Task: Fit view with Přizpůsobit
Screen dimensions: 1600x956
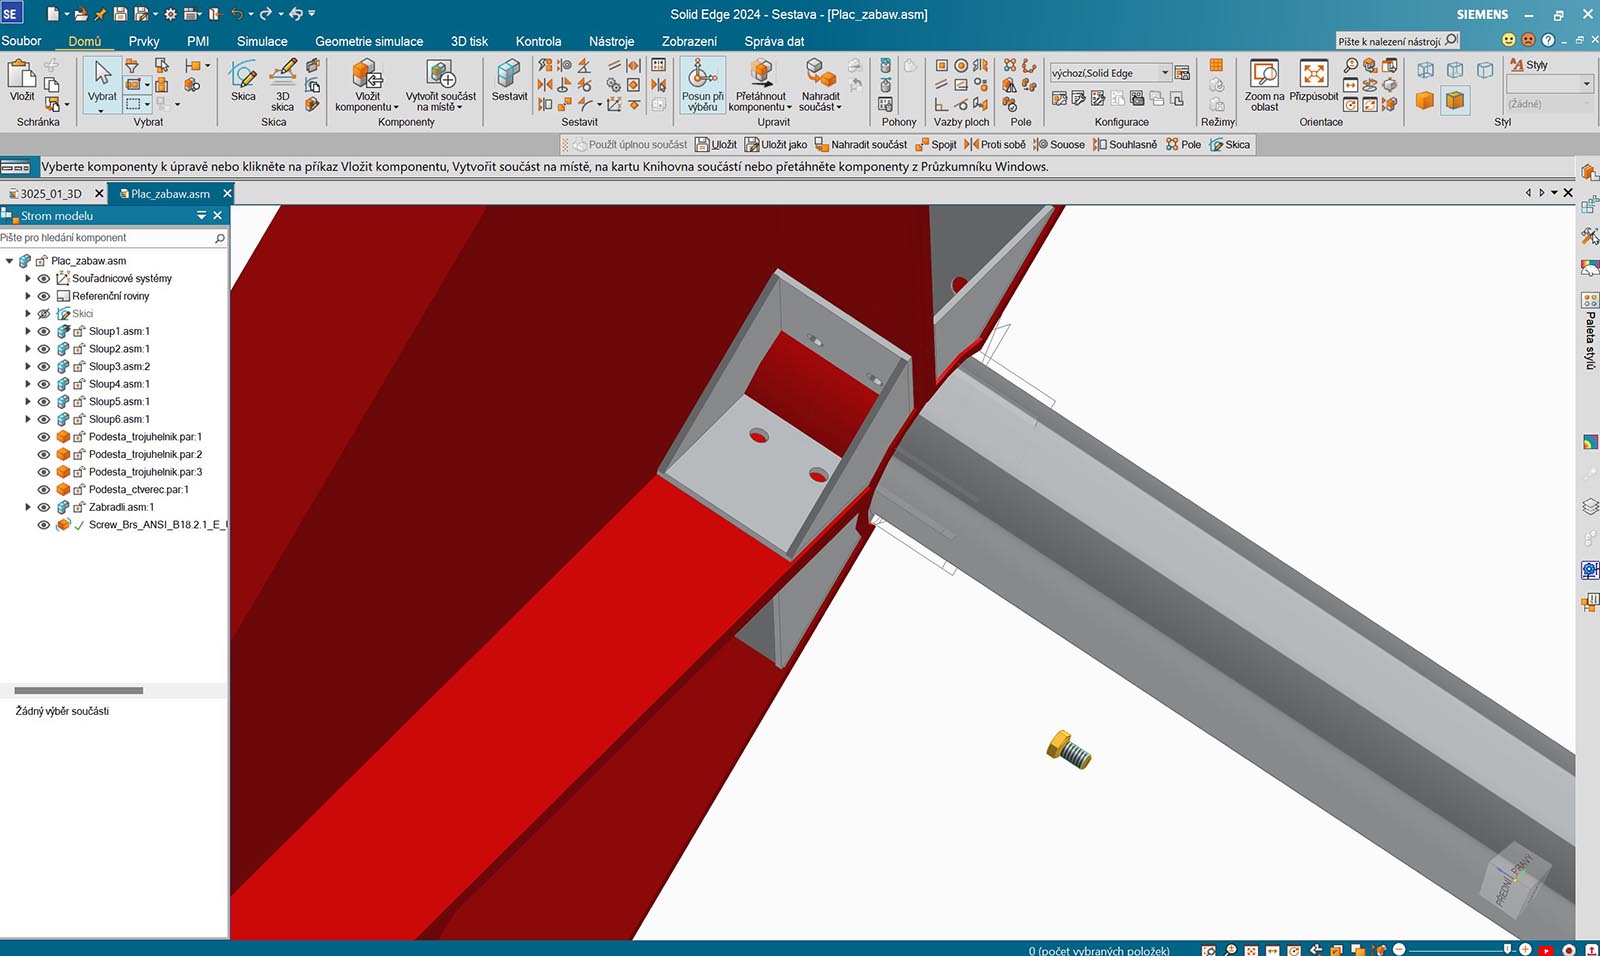Action: (1313, 80)
